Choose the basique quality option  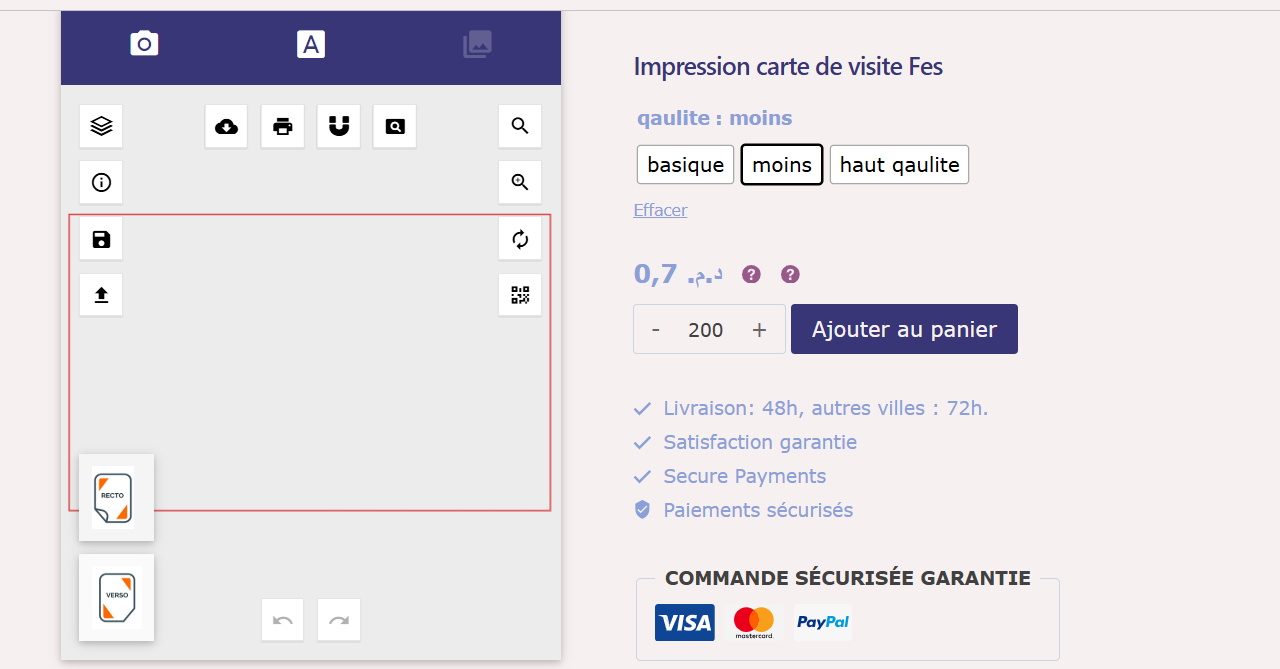click(686, 165)
